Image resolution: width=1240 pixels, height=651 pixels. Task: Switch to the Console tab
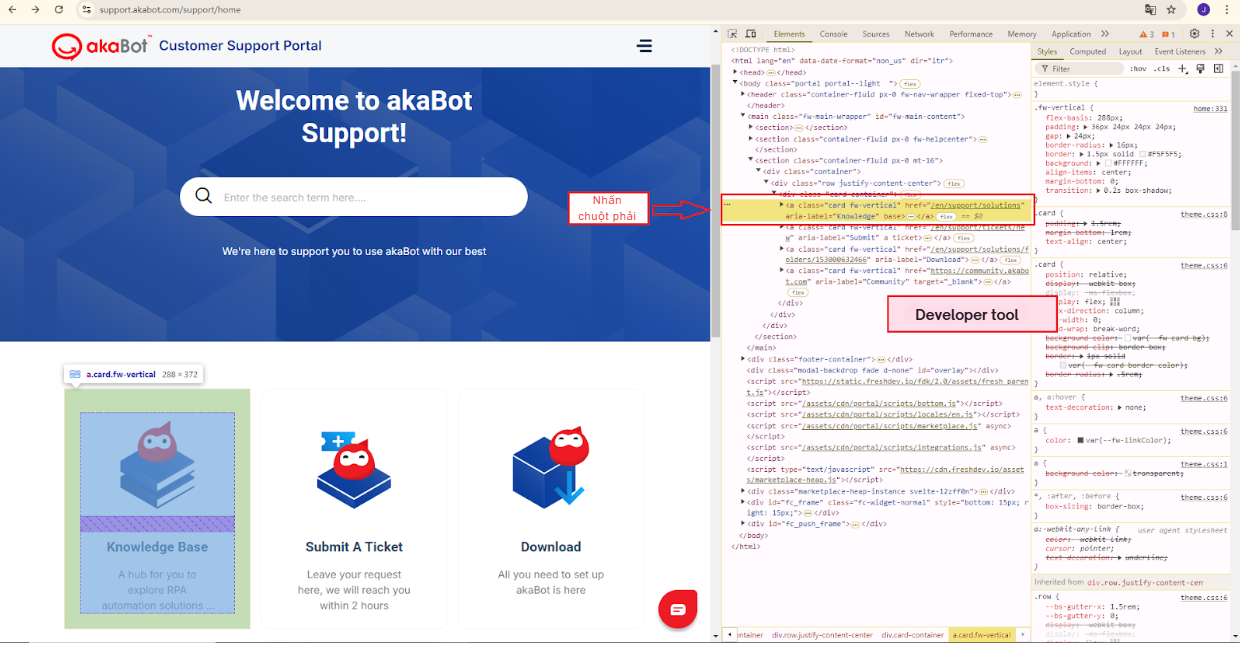(834, 34)
